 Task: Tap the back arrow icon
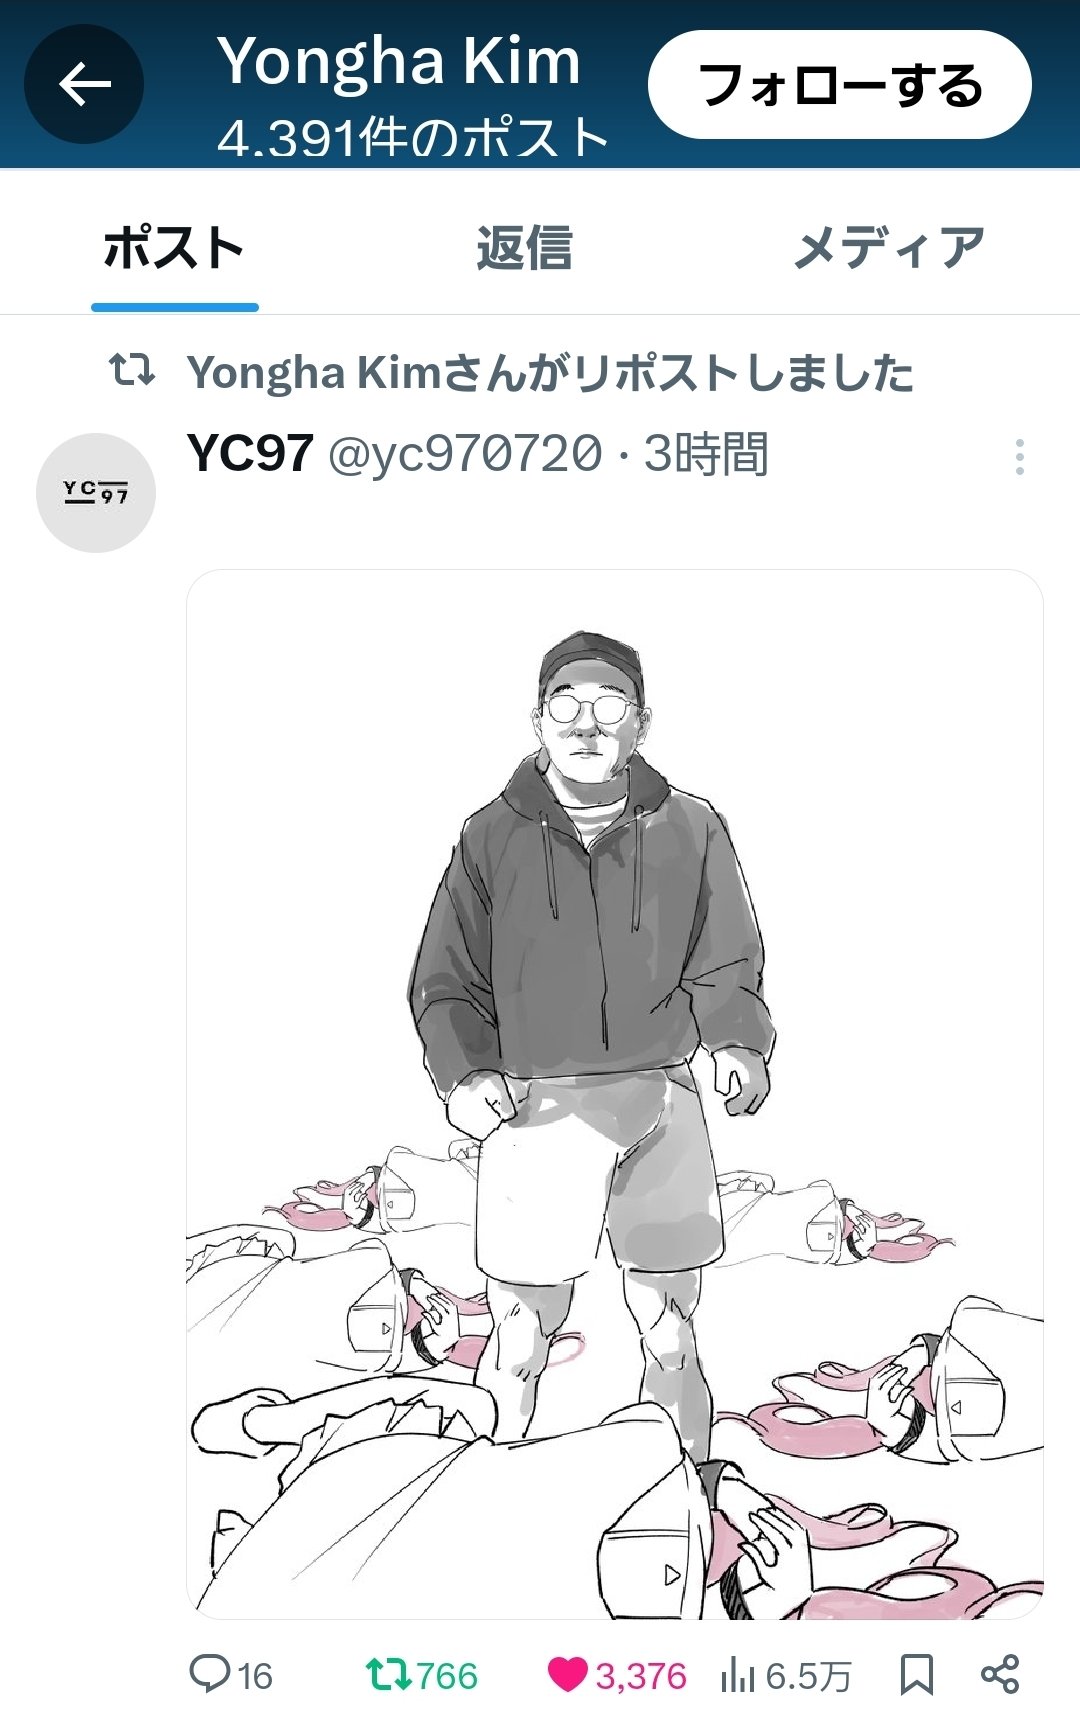coord(84,84)
